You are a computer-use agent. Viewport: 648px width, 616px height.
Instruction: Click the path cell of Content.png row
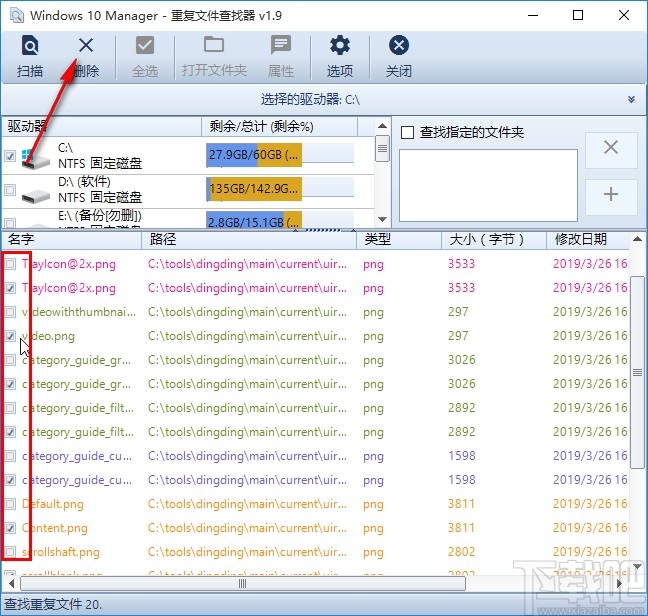(247, 528)
